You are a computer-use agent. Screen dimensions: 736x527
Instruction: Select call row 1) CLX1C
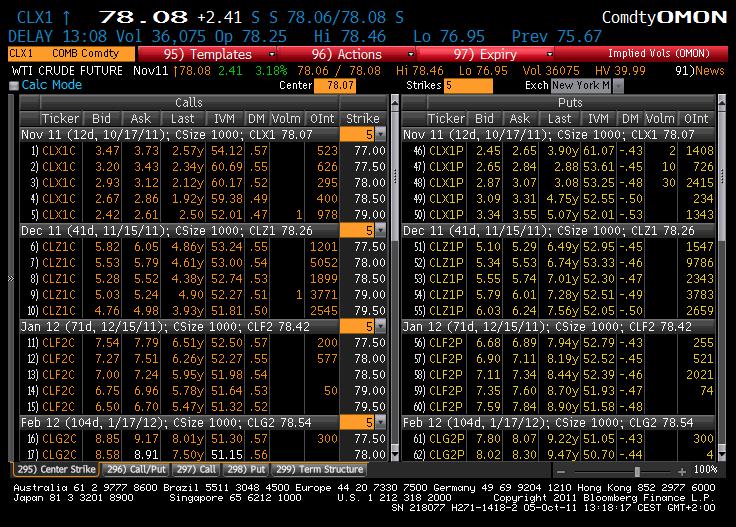[204, 151]
